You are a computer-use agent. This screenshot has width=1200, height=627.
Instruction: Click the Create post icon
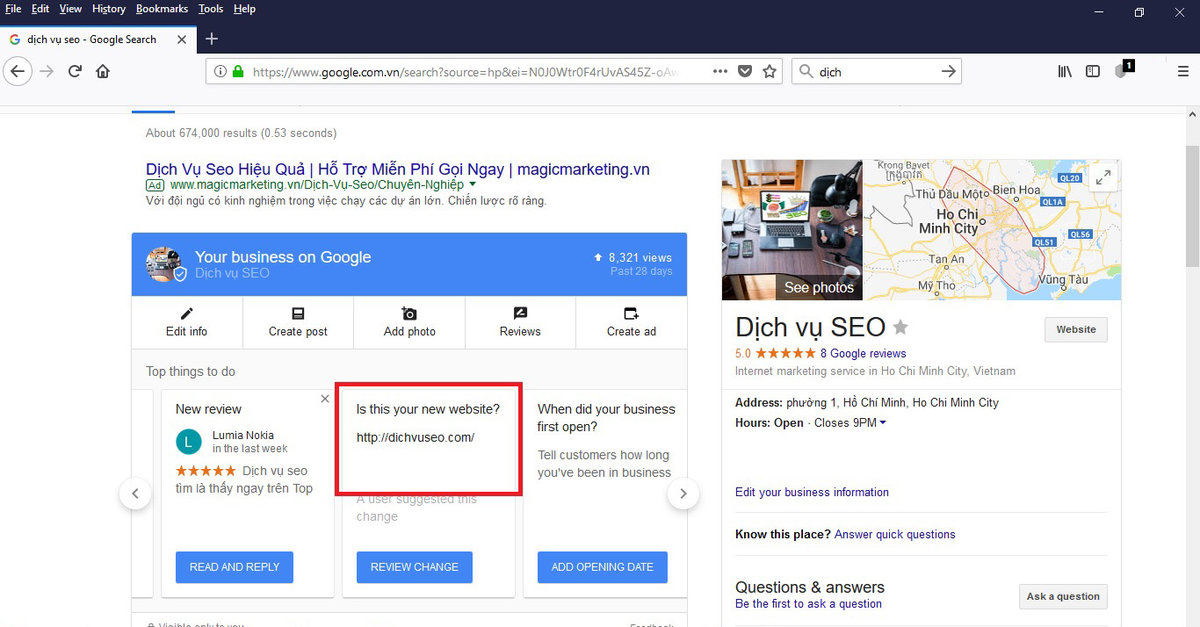298,314
